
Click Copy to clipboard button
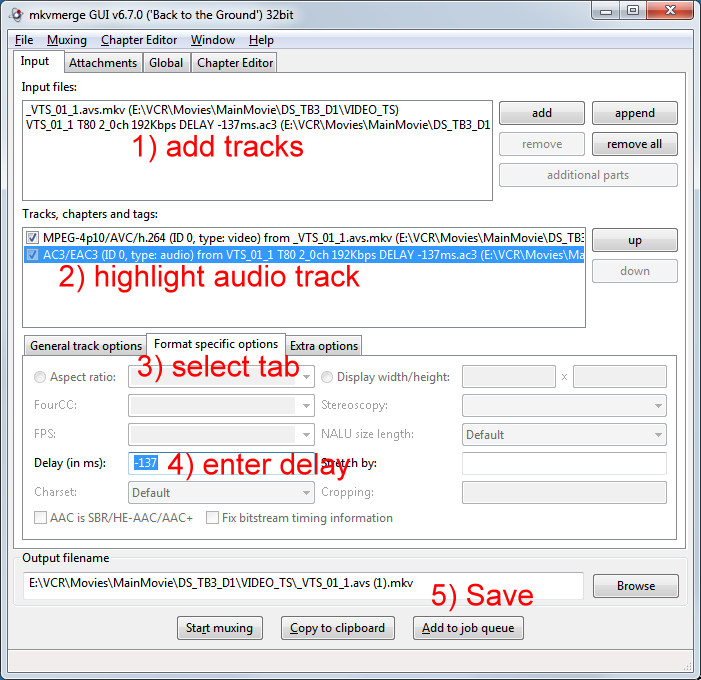(x=338, y=628)
